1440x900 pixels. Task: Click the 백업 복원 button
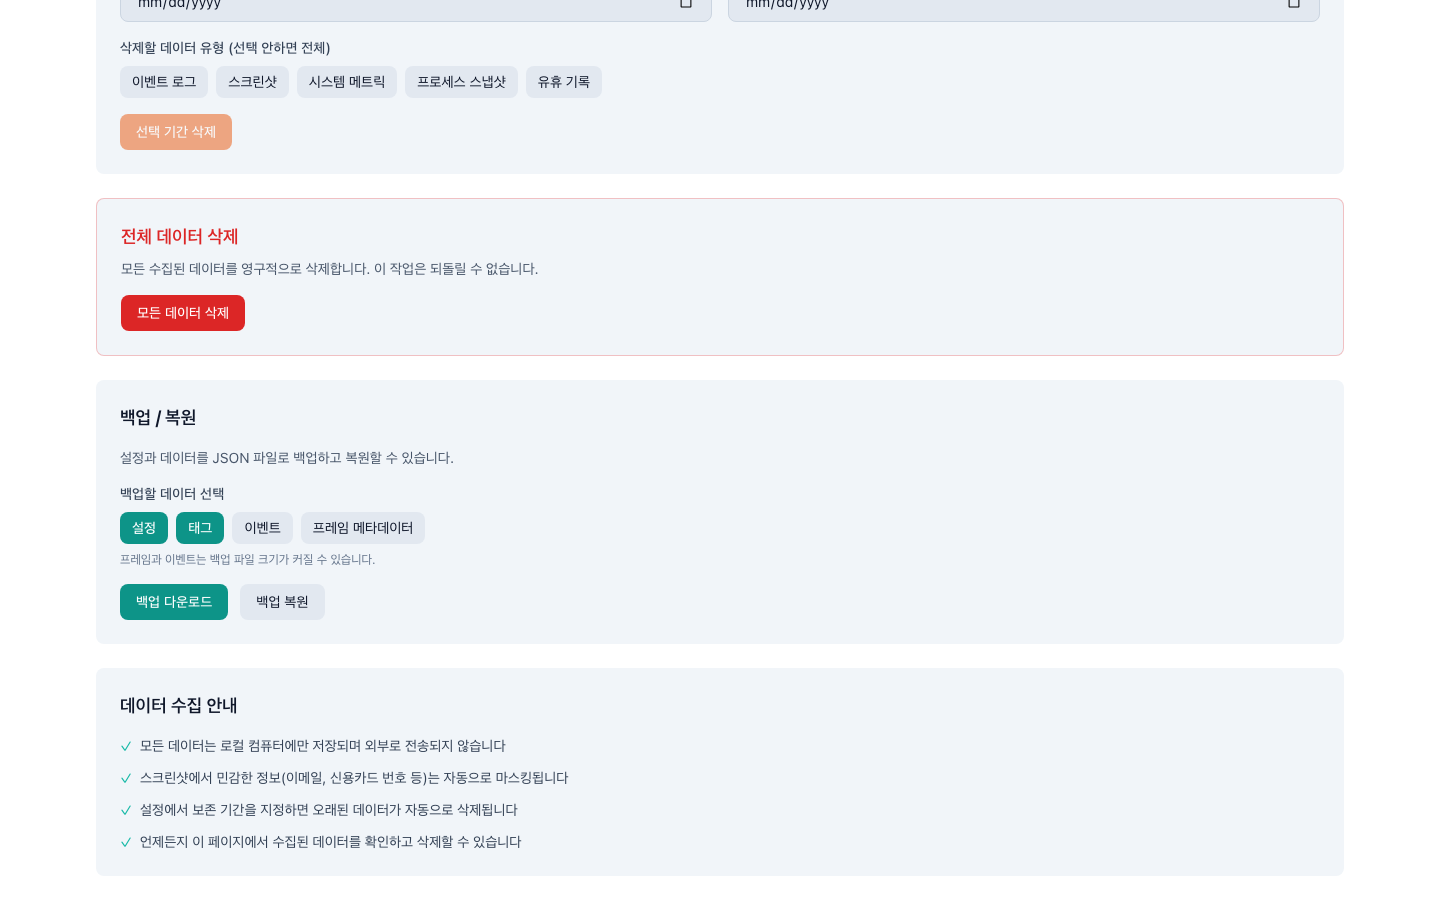(282, 602)
